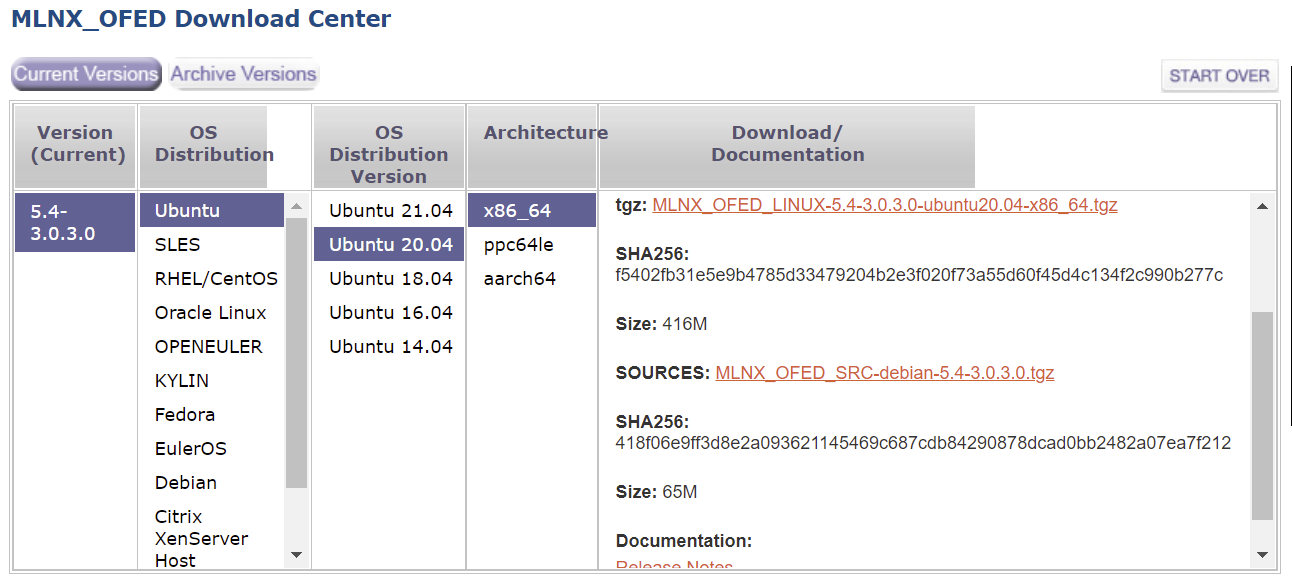Viewport: 1292px width, 585px height.
Task: Select Ubuntu 21.04 version
Action: [x=389, y=211]
